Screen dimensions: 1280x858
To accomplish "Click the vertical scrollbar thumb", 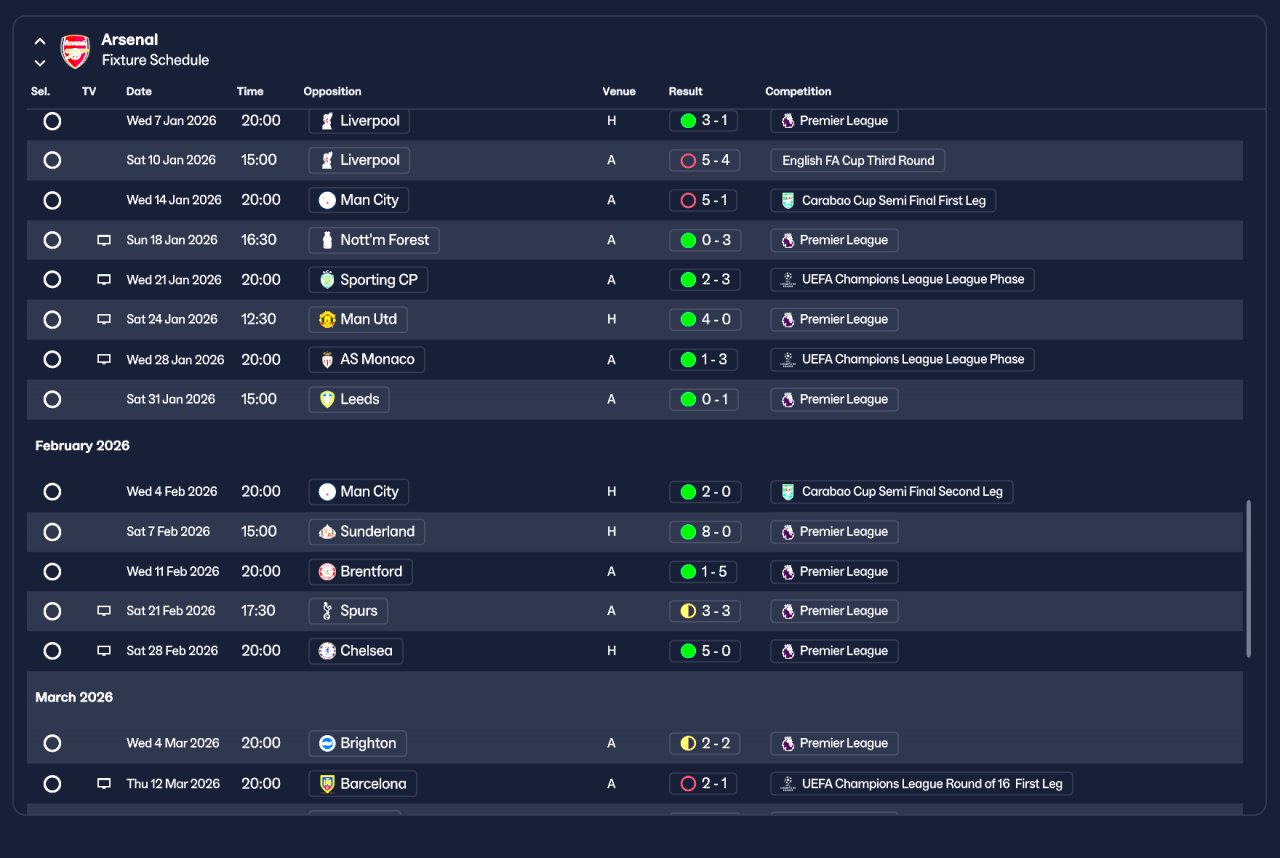I will coord(1248,579).
